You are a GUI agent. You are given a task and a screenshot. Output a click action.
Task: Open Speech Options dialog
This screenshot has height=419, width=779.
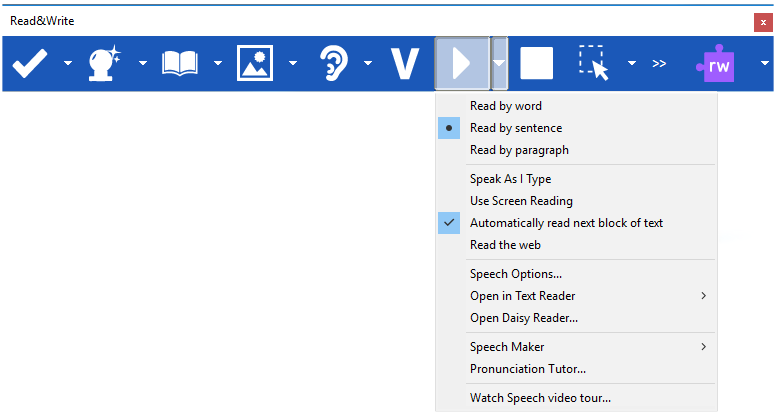coord(576,274)
